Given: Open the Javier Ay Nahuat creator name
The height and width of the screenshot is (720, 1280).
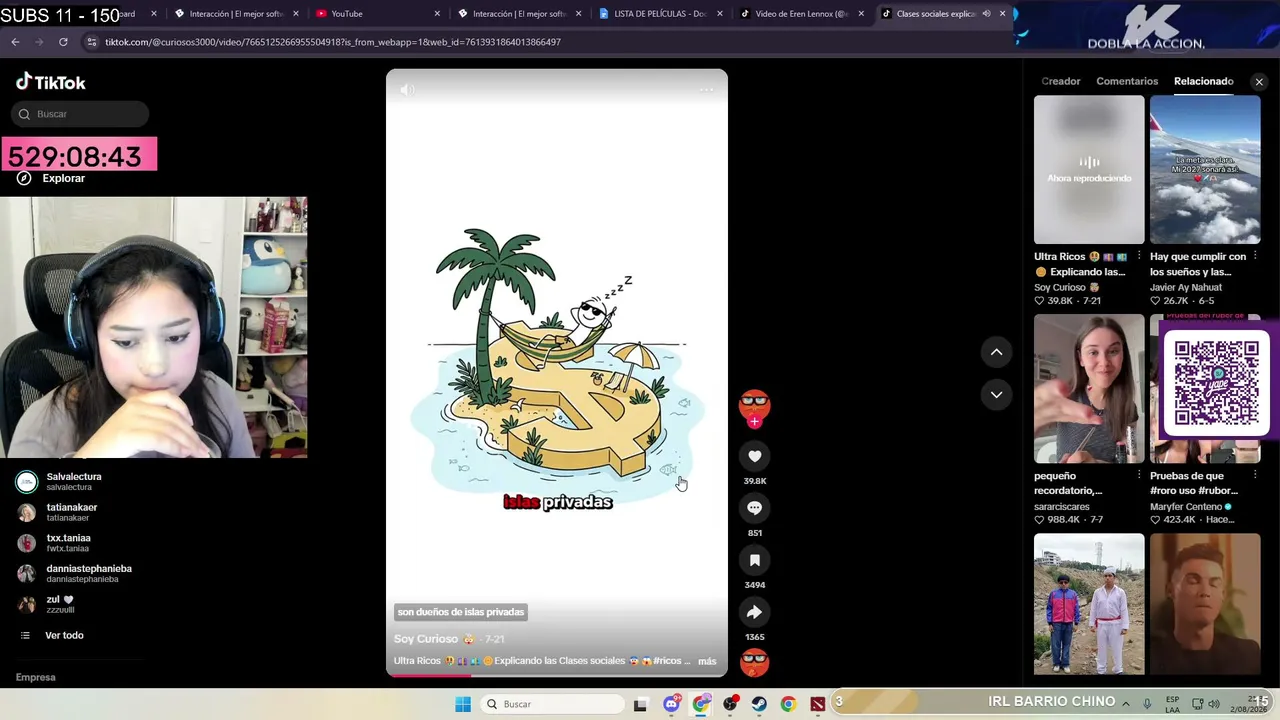Looking at the screenshot, I should click(x=1186, y=287).
